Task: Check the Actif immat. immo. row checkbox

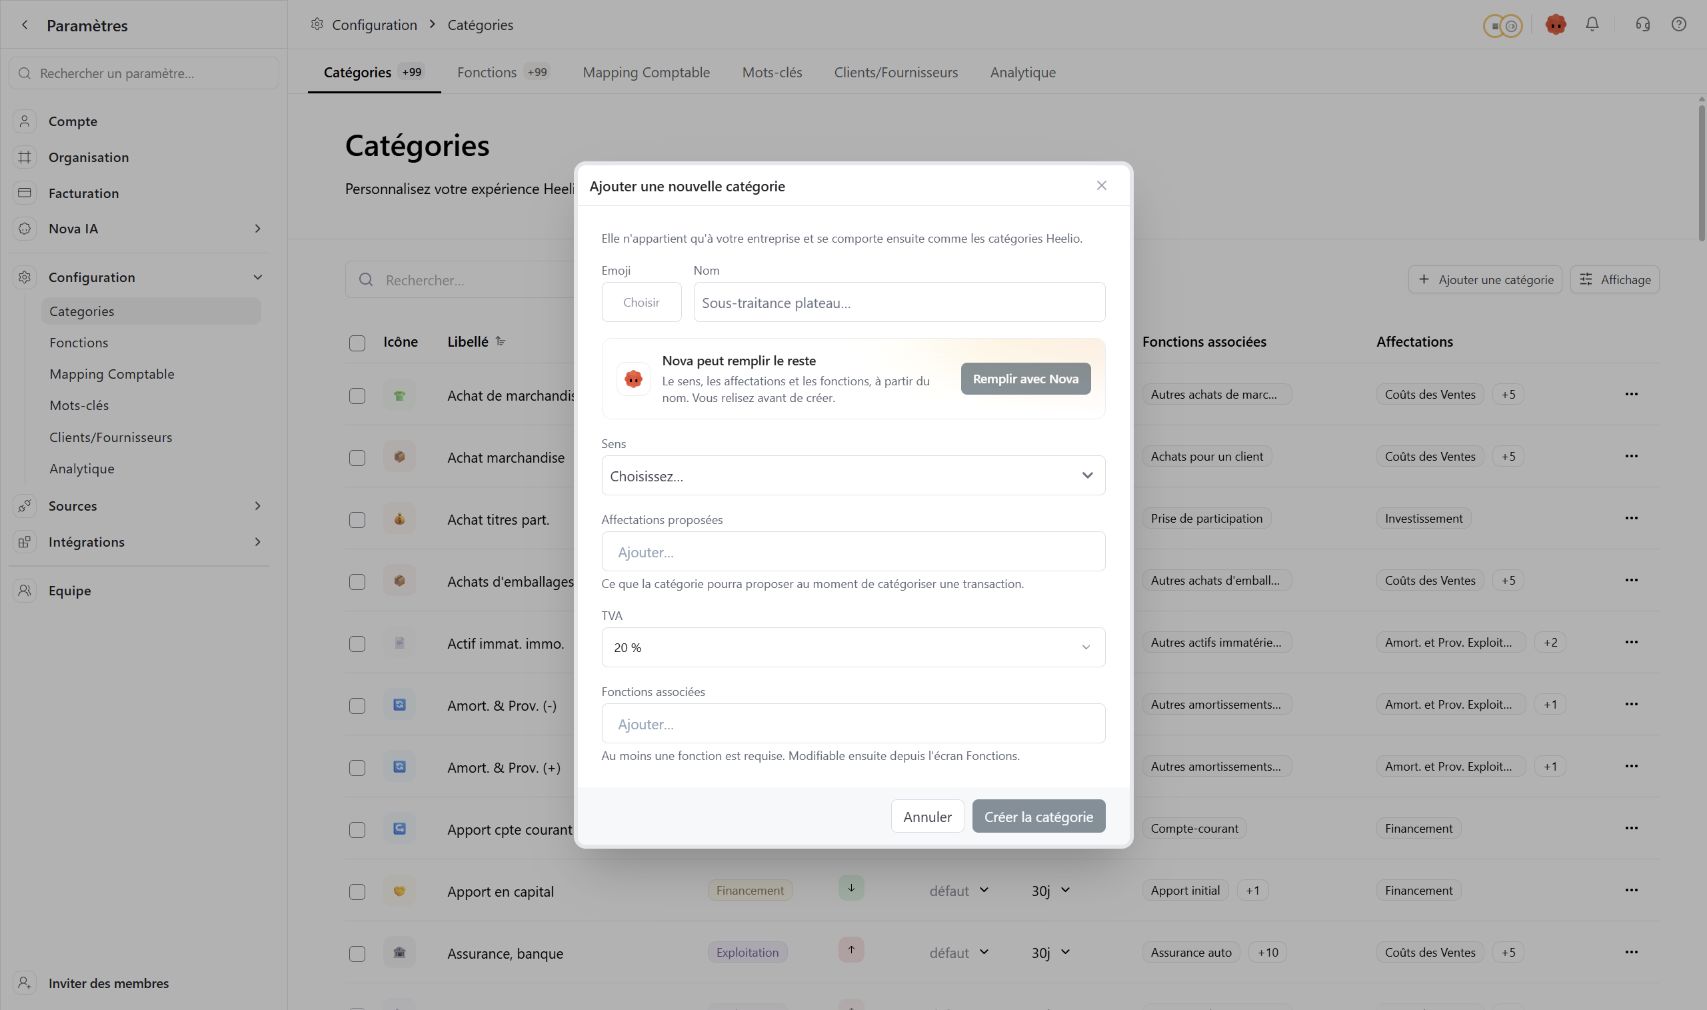Action: pos(357,644)
